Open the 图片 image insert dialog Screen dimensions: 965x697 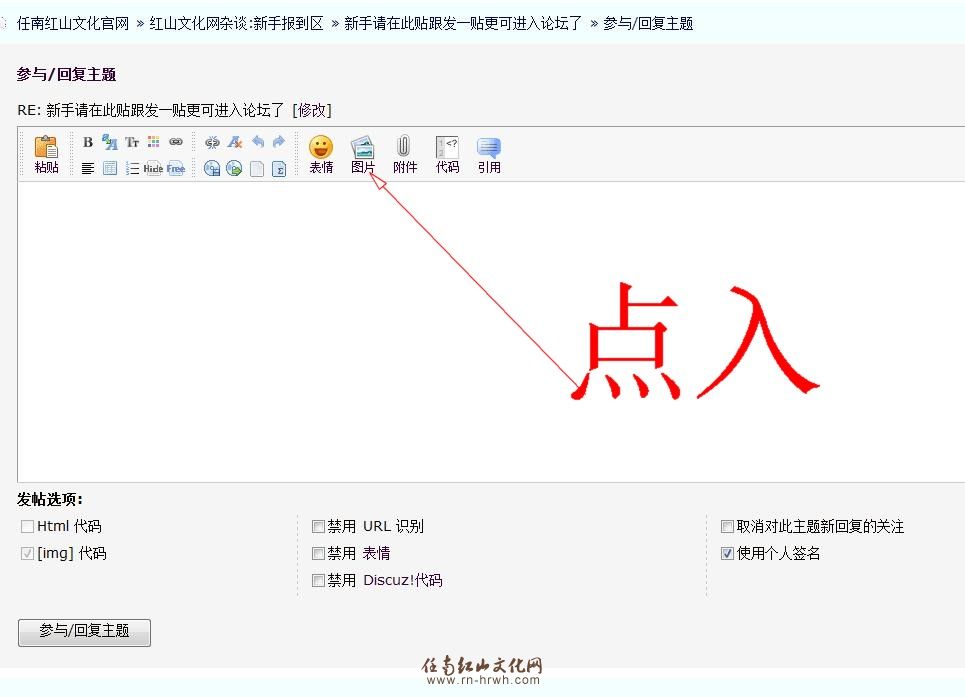tap(362, 154)
